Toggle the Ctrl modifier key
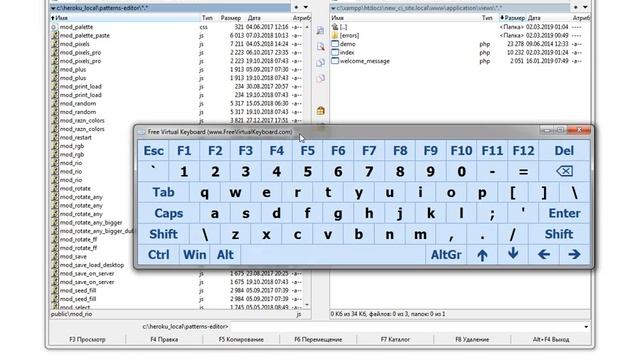This screenshot has width=640, height=360. click(158, 255)
